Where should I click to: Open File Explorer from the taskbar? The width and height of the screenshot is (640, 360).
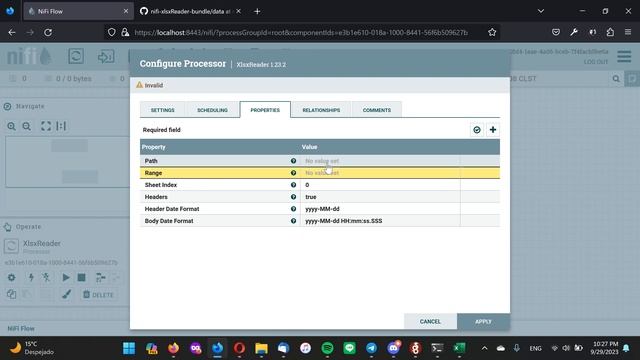click(261, 348)
